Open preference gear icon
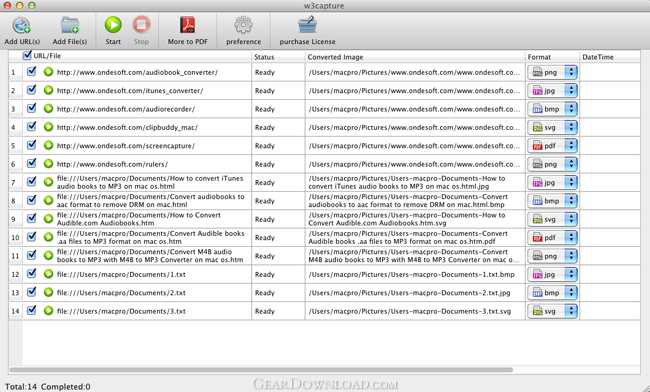This screenshot has height=392, width=650. (x=243, y=25)
